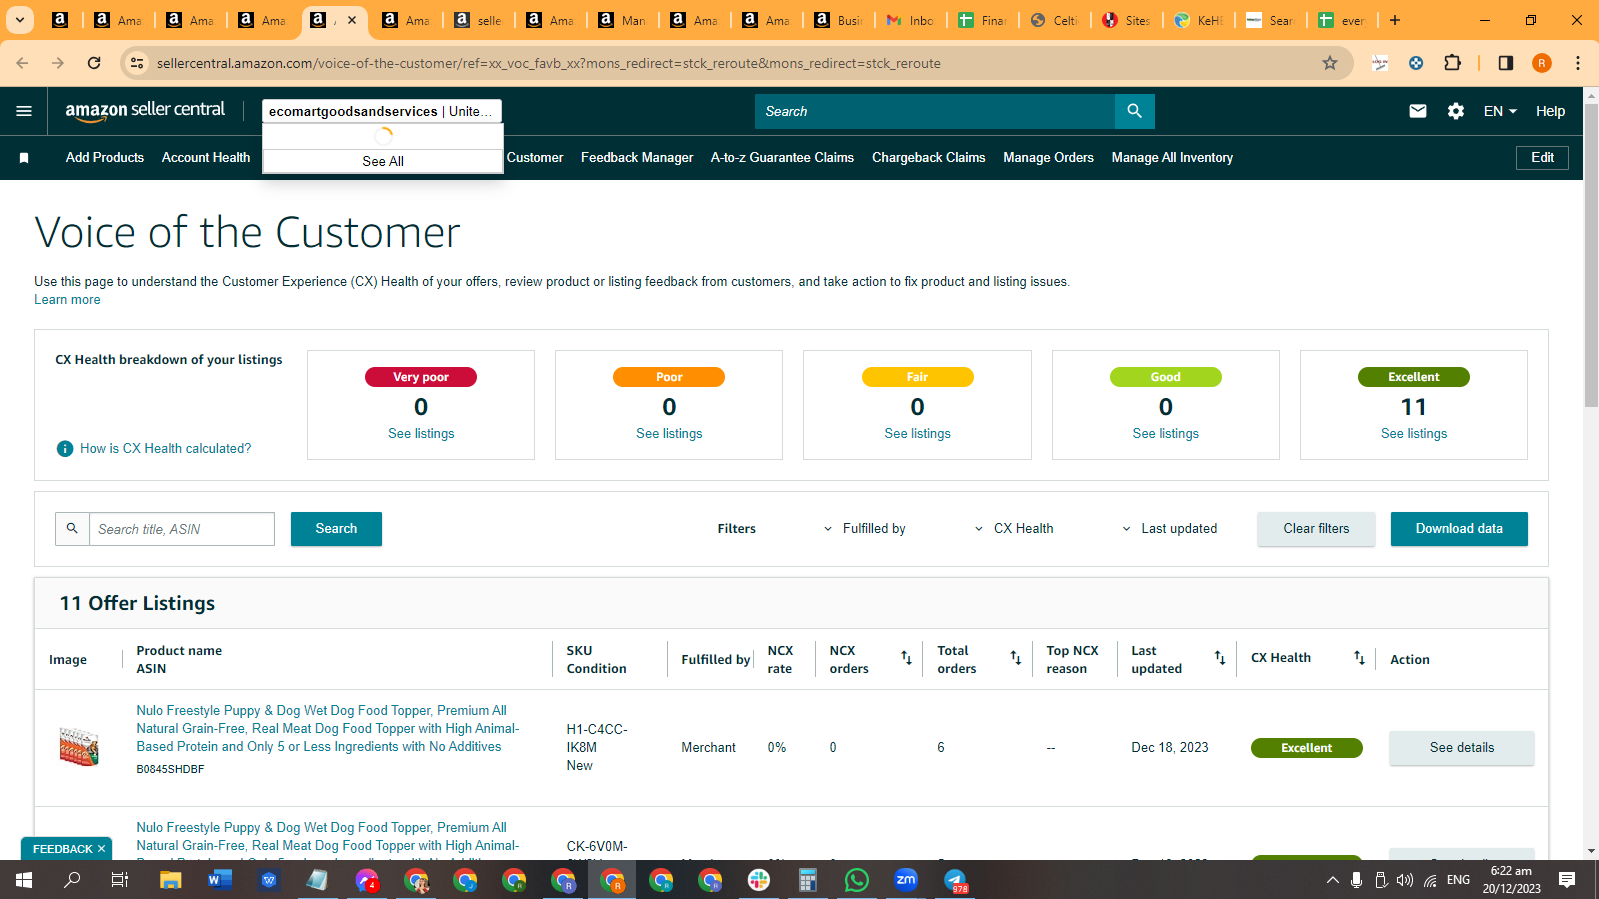Click the Clear filters button
This screenshot has height=899, width=1599.
point(1316,529)
